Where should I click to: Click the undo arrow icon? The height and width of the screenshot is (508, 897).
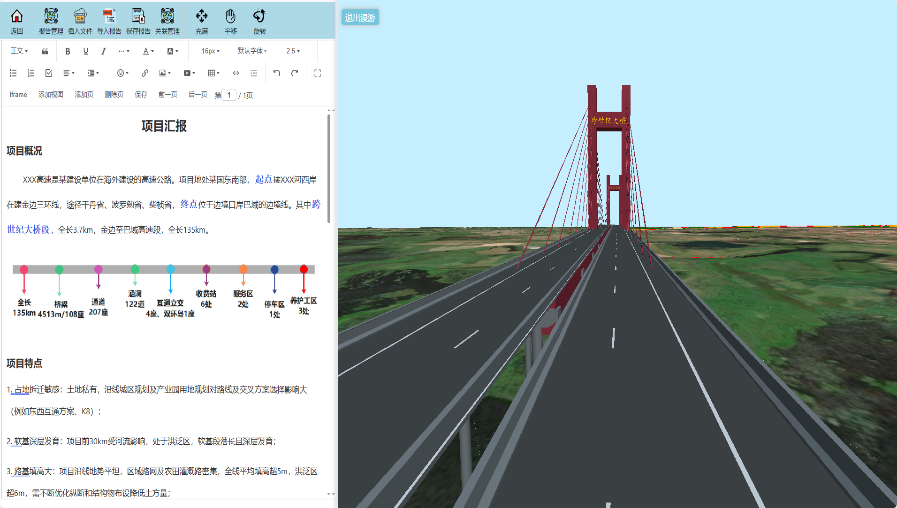[x=277, y=73]
